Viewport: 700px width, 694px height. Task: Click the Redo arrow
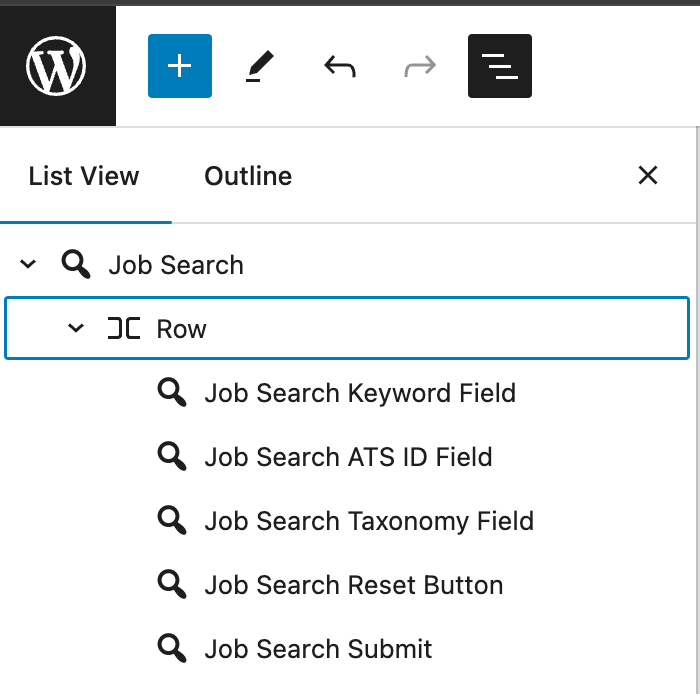pyautogui.click(x=420, y=66)
